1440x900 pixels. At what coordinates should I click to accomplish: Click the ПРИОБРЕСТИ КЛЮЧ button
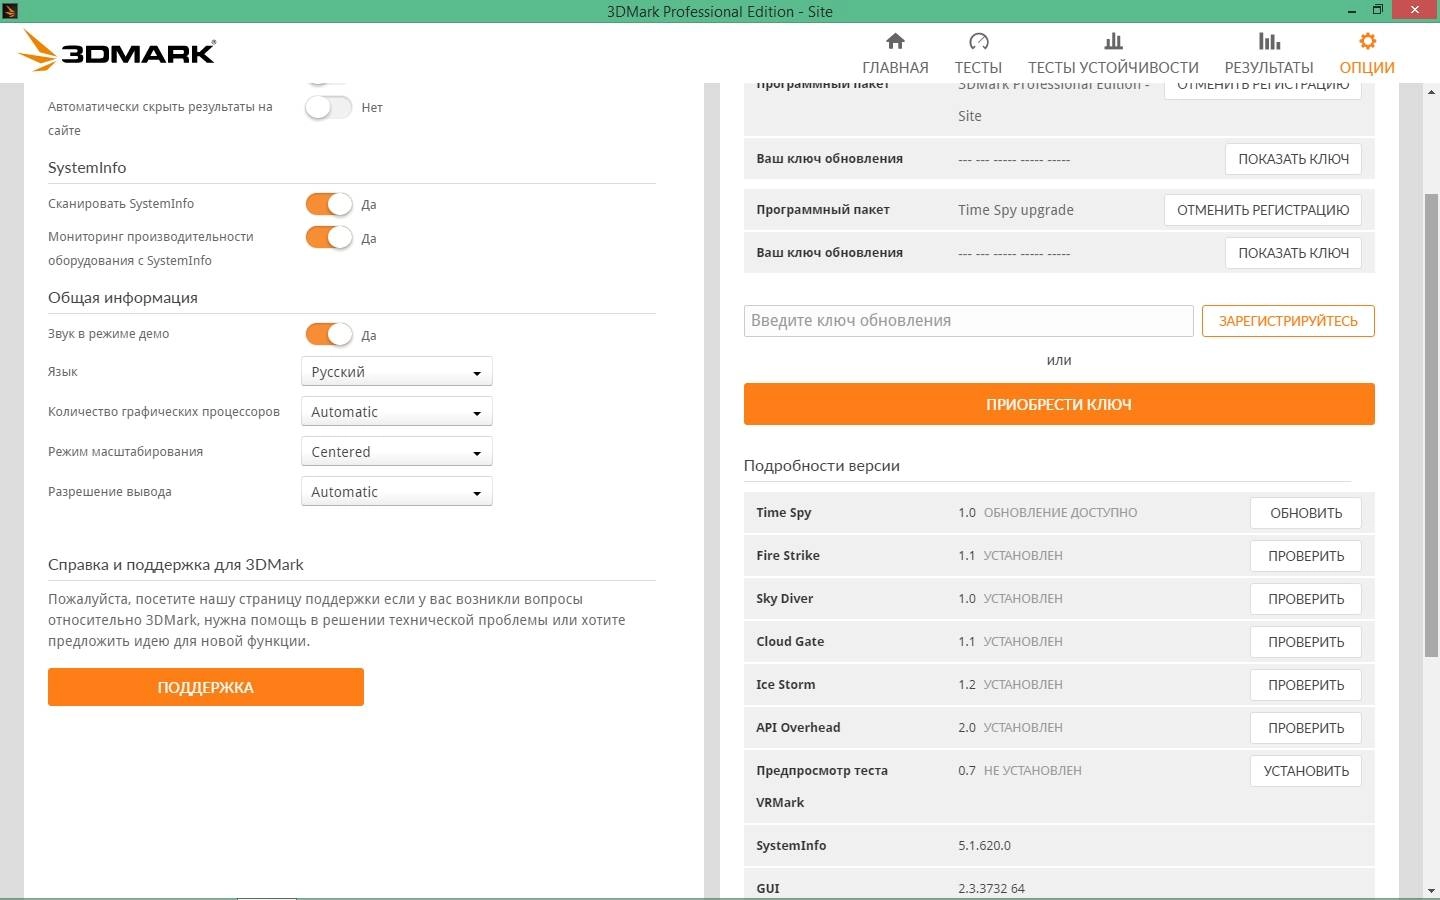[1059, 404]
